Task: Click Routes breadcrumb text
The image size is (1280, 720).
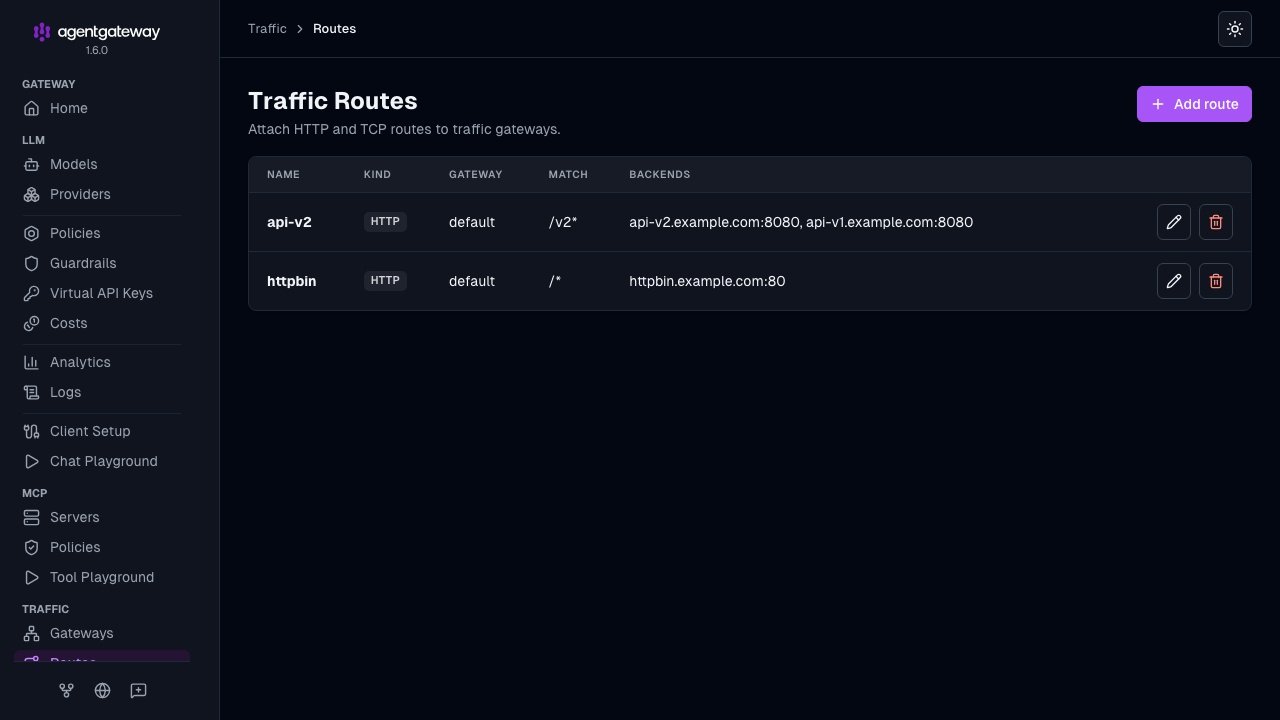Action: tap(334, 29)
